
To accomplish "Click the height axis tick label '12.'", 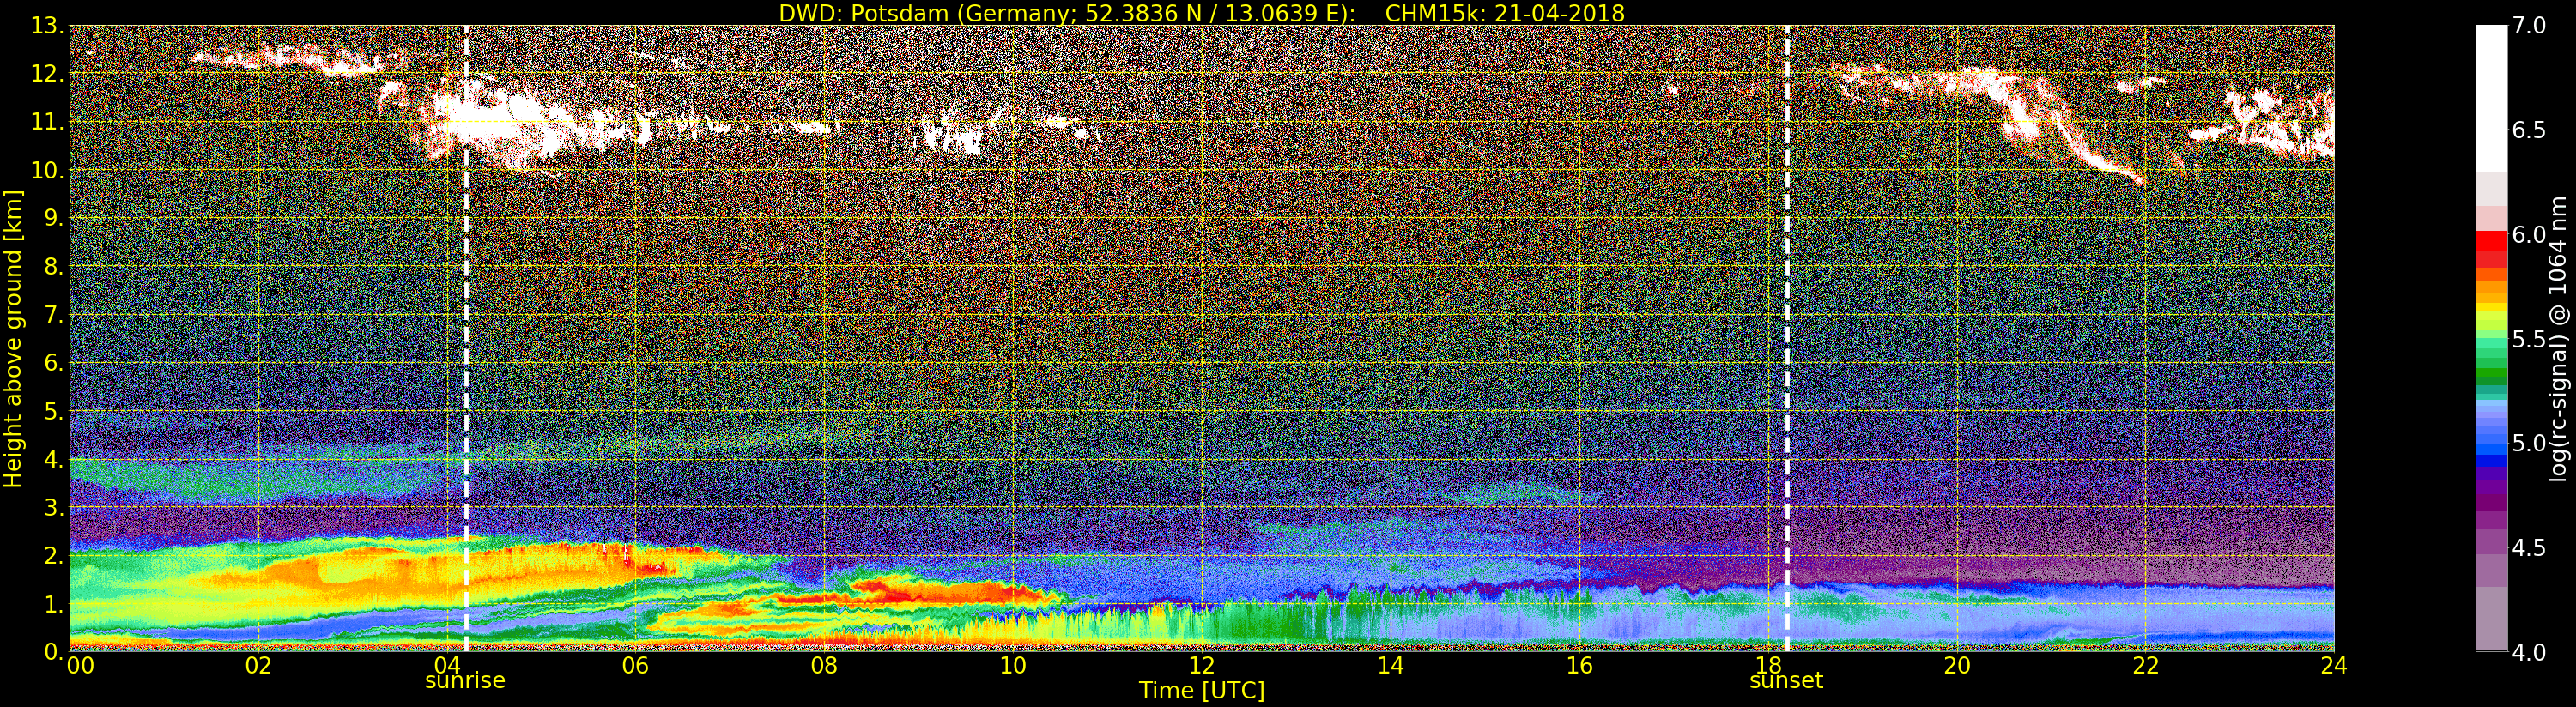I will (x=47, y=74).
